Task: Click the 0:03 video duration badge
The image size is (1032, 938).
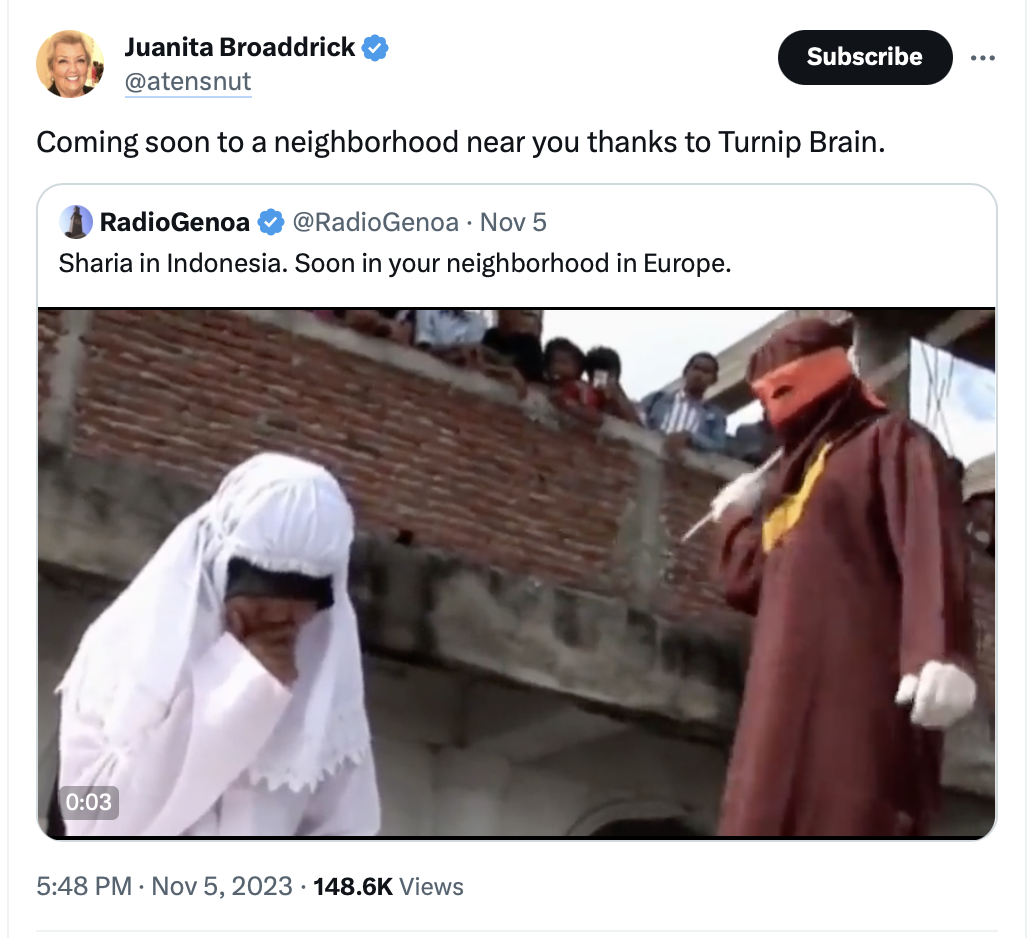Action: [89, 802]
